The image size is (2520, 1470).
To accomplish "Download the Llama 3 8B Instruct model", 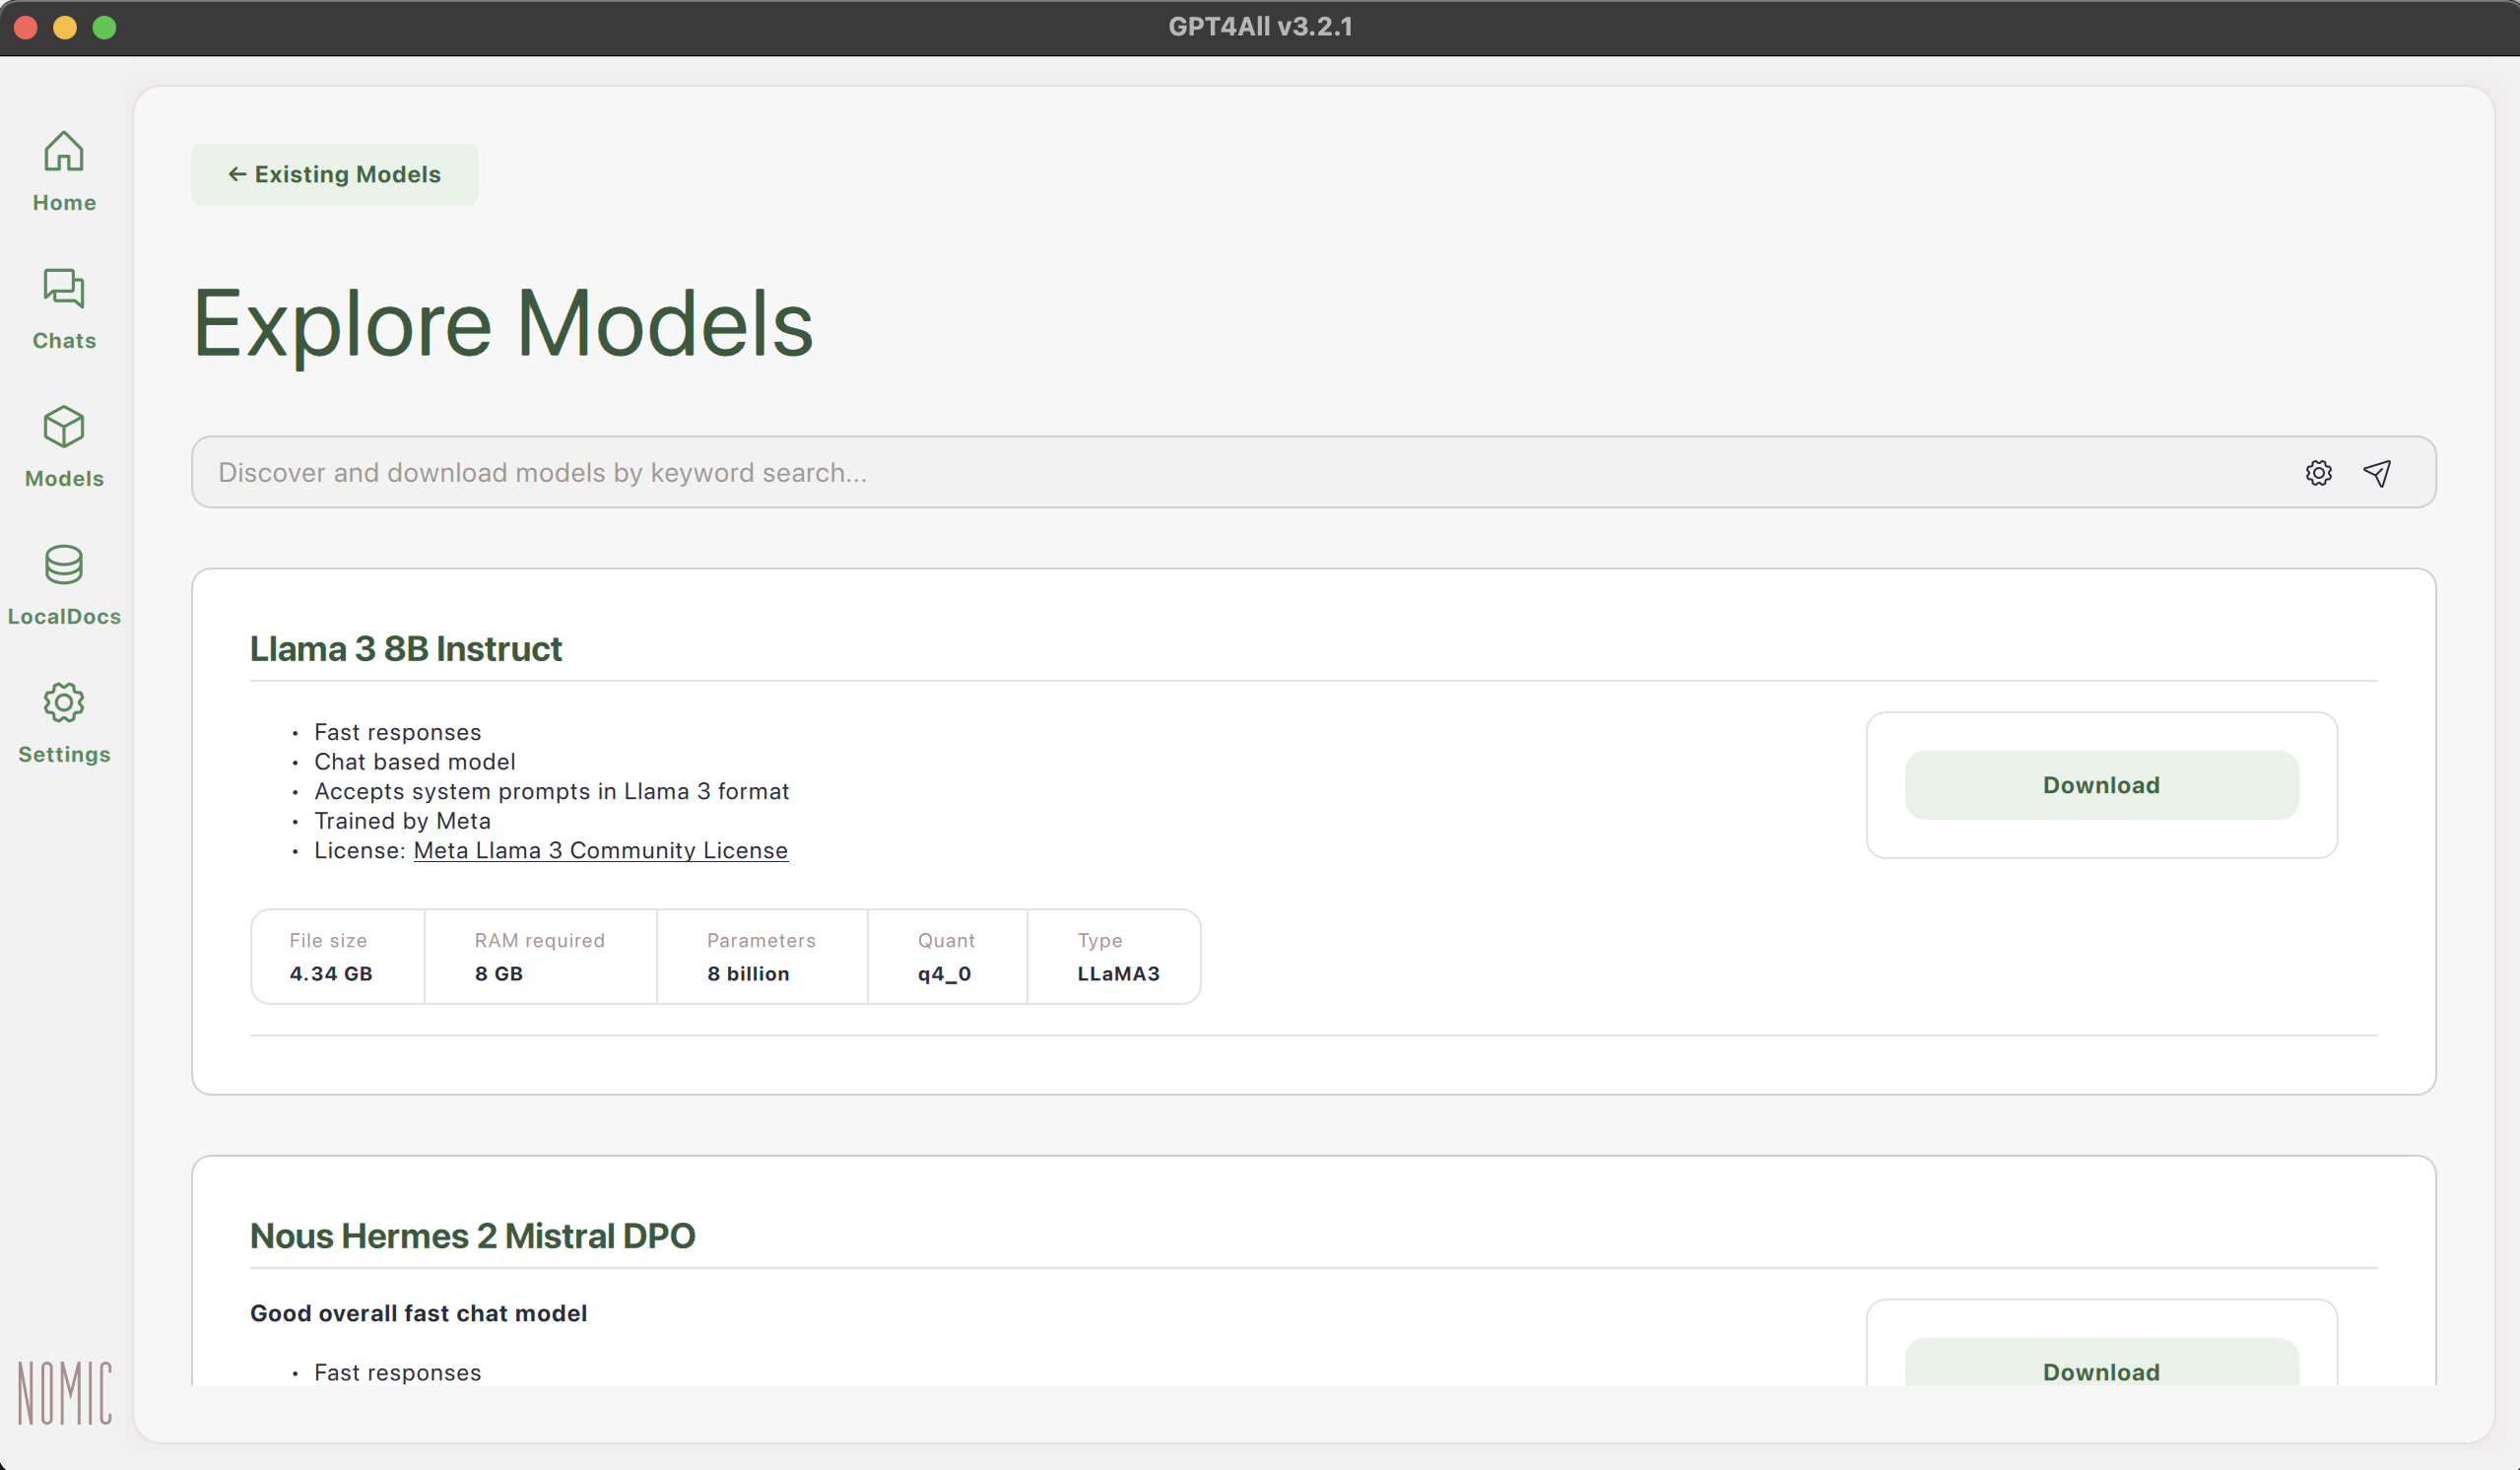I will point(2101,785).
